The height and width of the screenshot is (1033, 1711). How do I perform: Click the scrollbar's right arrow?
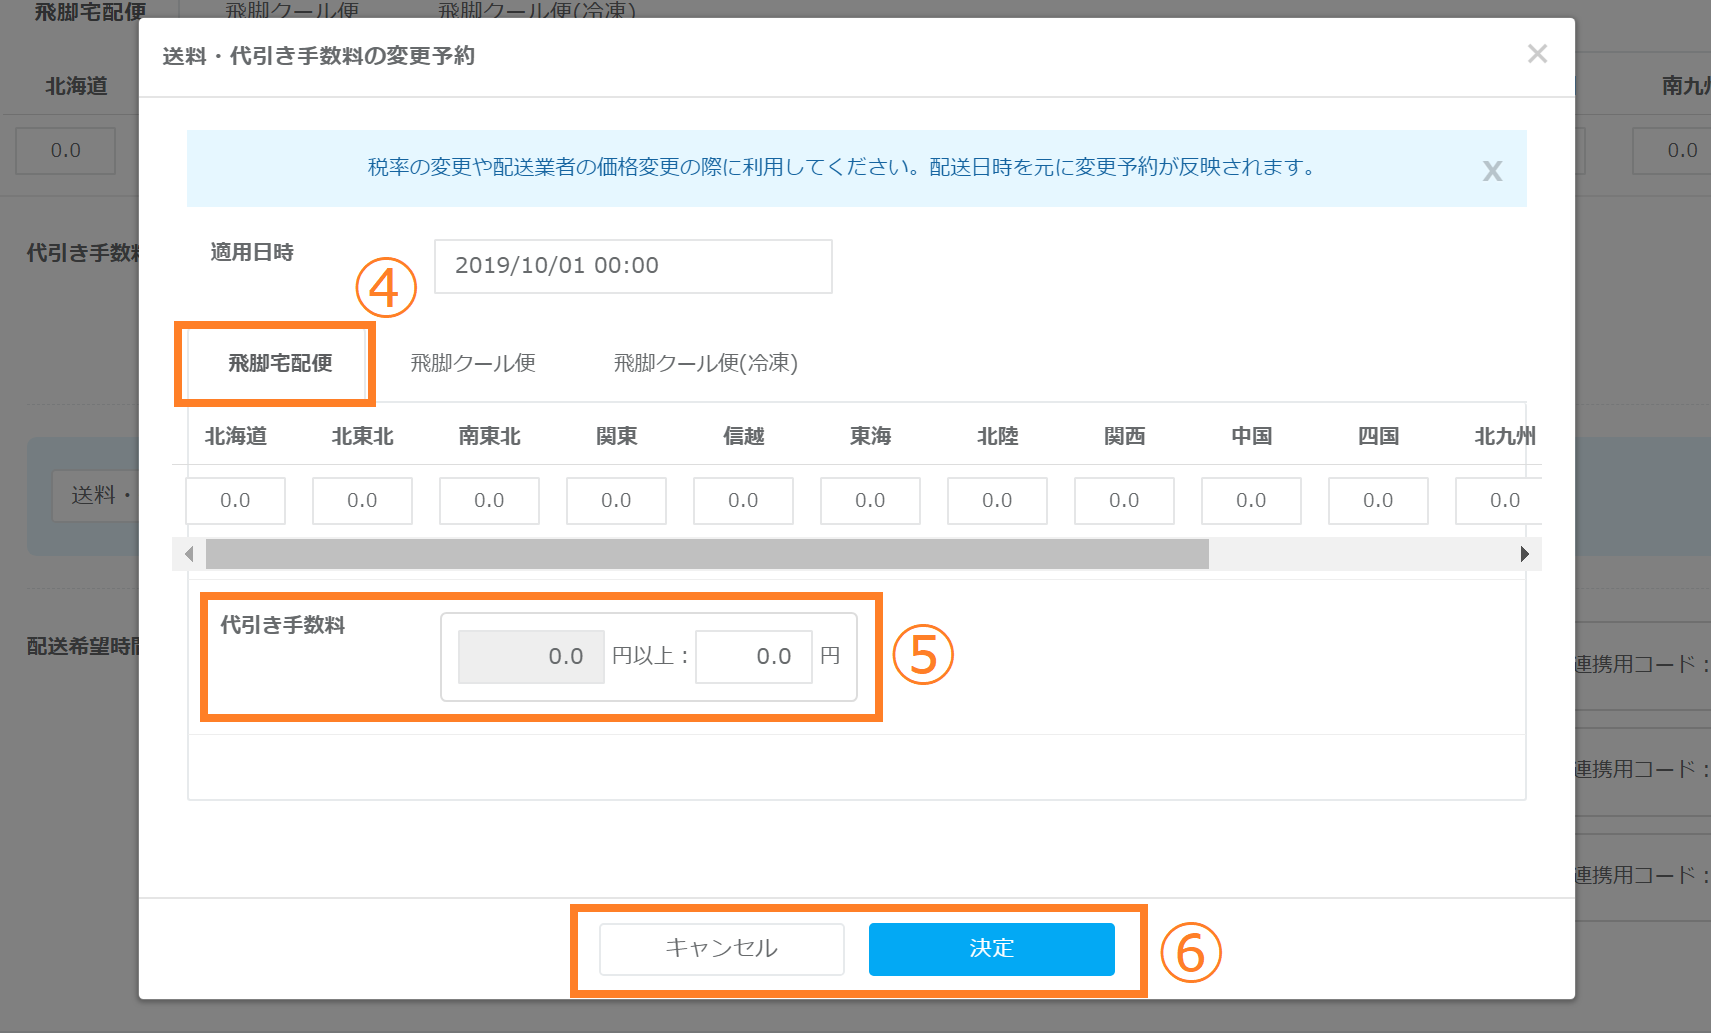1524,554
